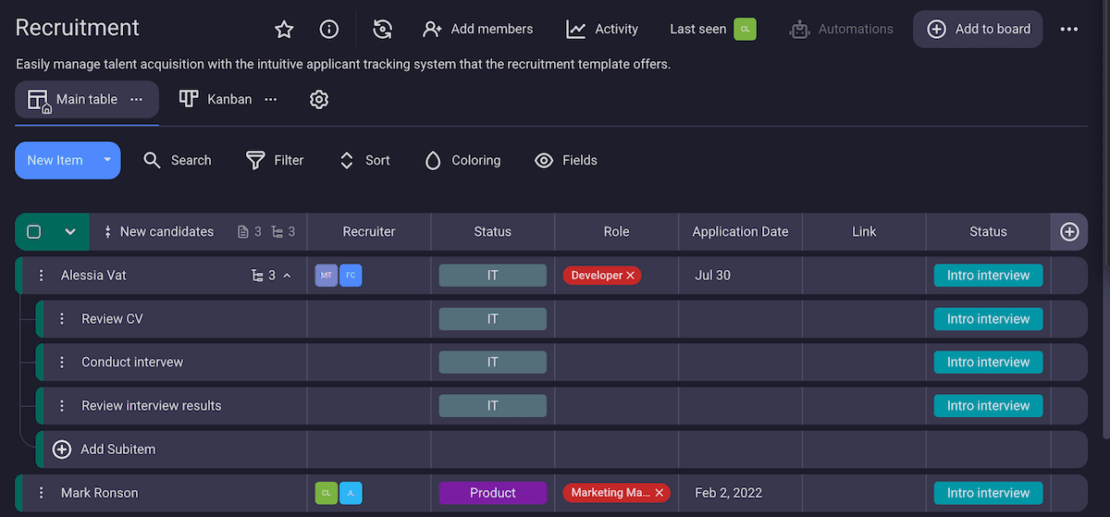This screenshot has height=517, width=1110.
Task: Open the Activity log
Action: [x=602, y=30]
